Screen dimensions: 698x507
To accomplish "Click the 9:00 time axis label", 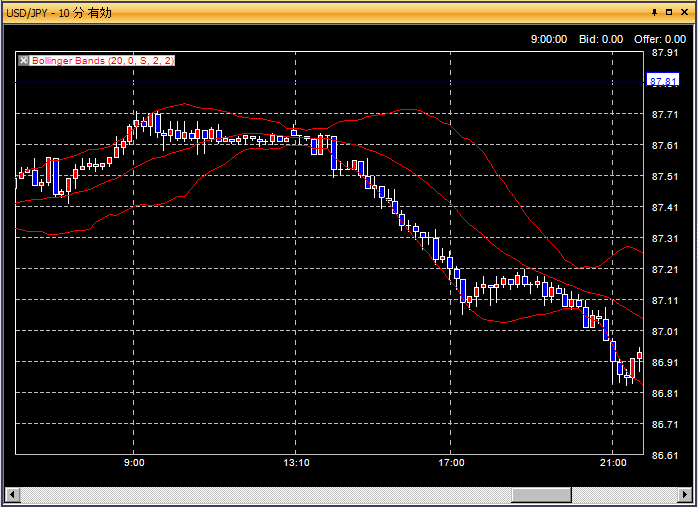I will click(134, 463).
